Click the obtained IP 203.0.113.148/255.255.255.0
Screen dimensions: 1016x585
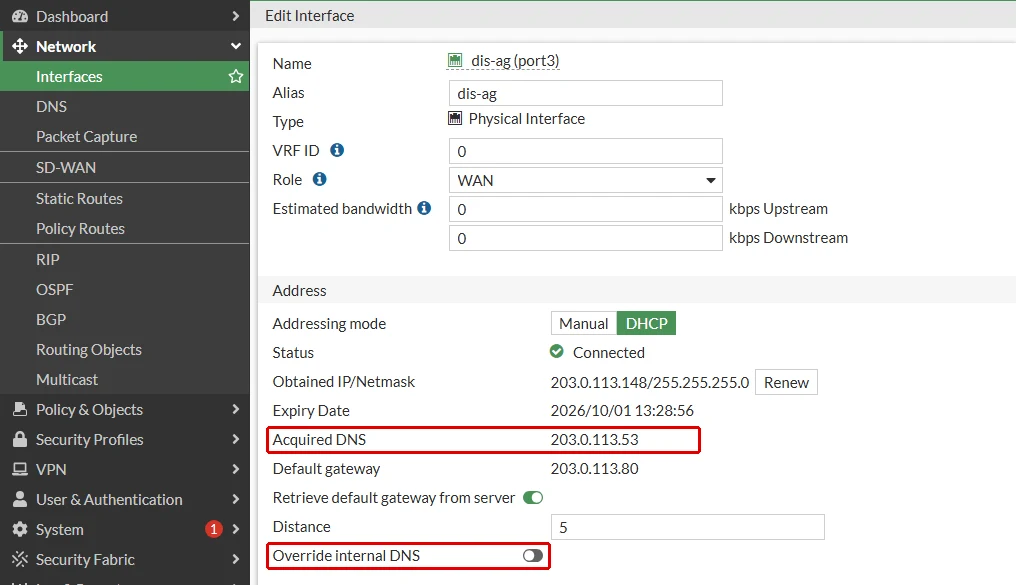(650, 382)
